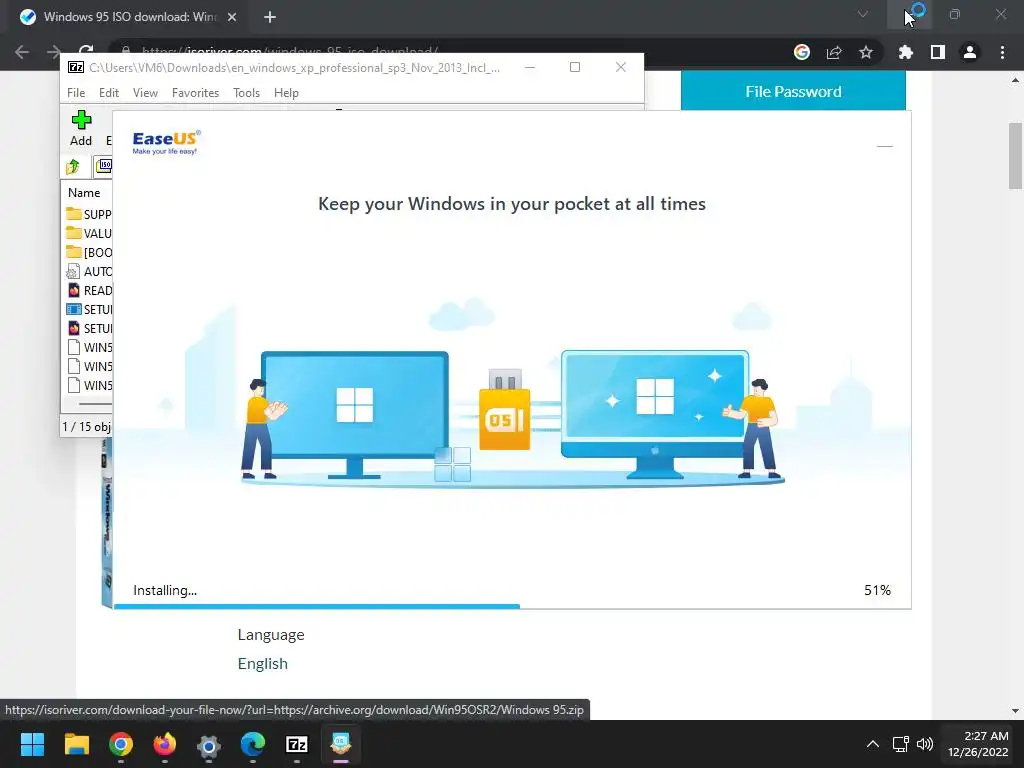Open 7-Zip from the taskbar
The height and width of the screenshot is (768, 1024).
[296, 744]
